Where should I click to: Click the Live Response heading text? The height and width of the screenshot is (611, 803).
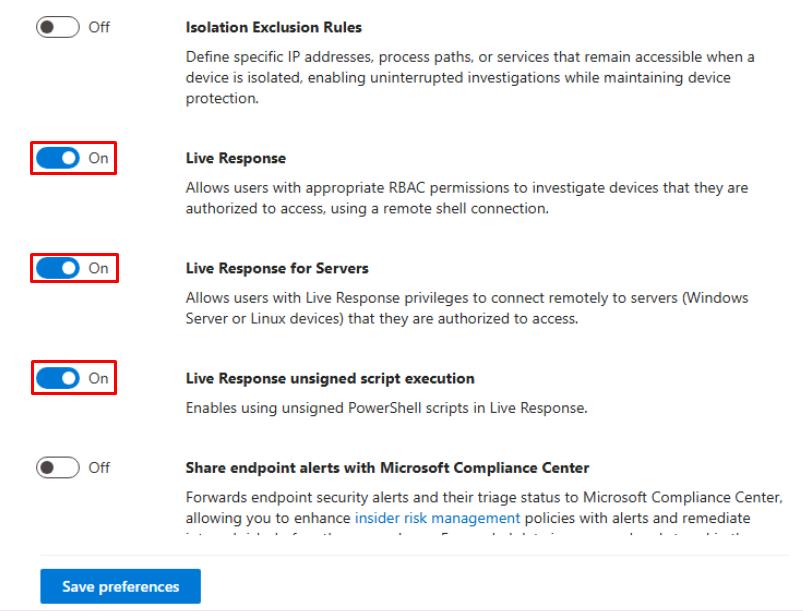236,158
